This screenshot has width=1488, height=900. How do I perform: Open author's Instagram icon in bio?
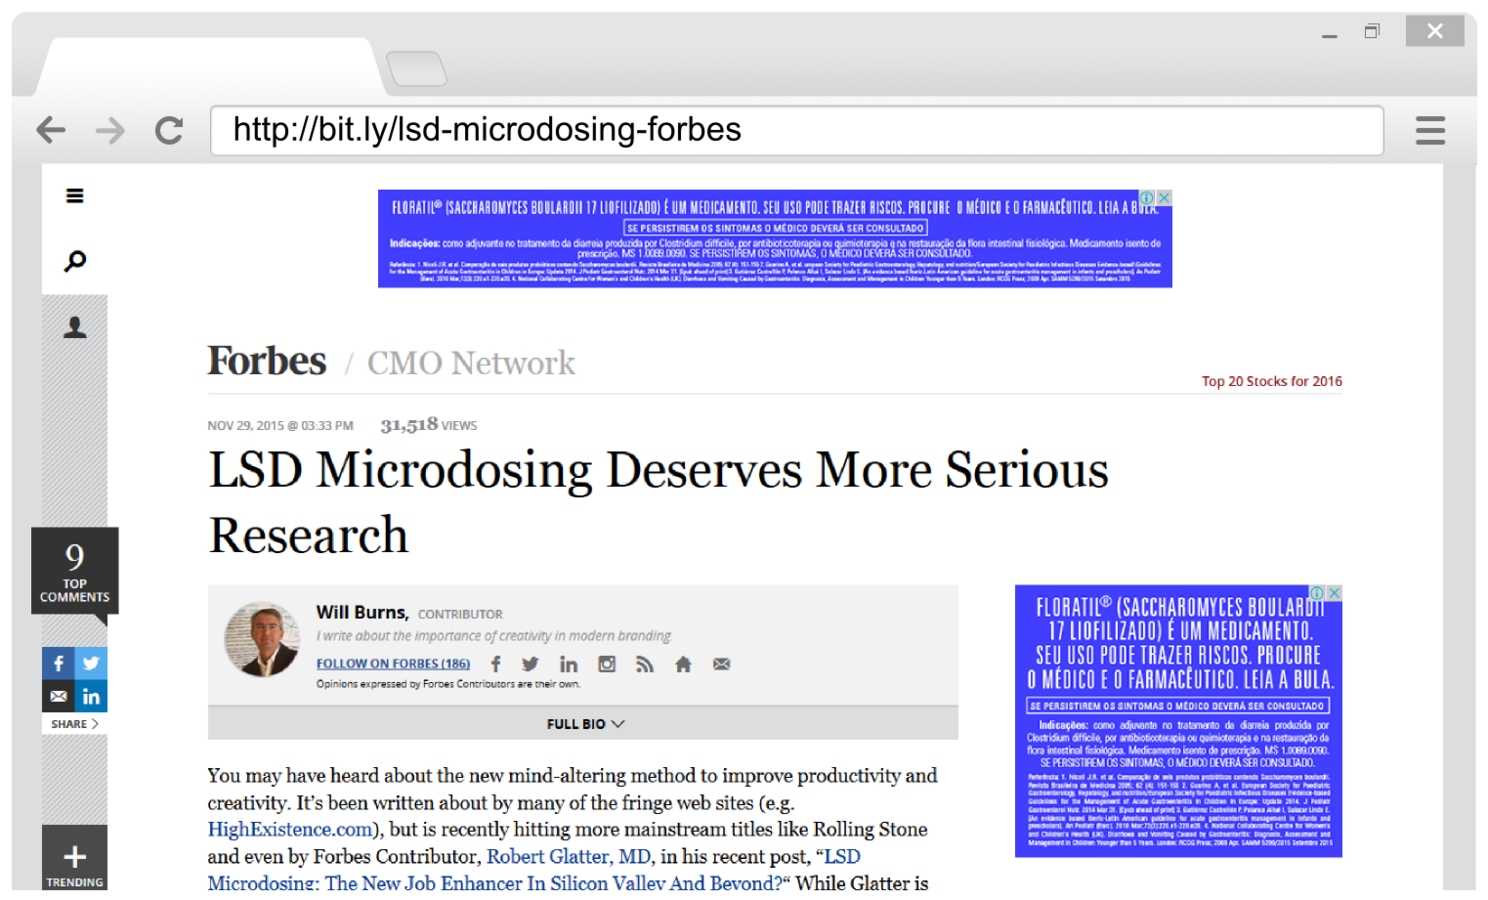607,664
